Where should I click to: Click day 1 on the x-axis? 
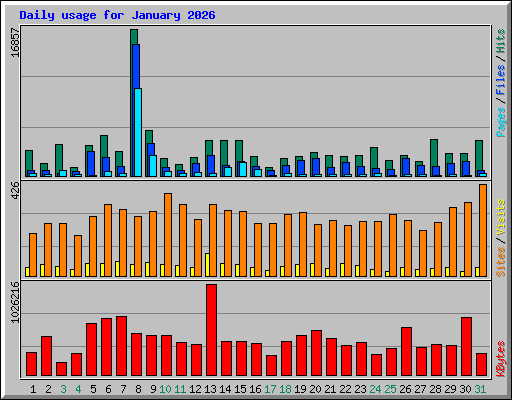33,389
